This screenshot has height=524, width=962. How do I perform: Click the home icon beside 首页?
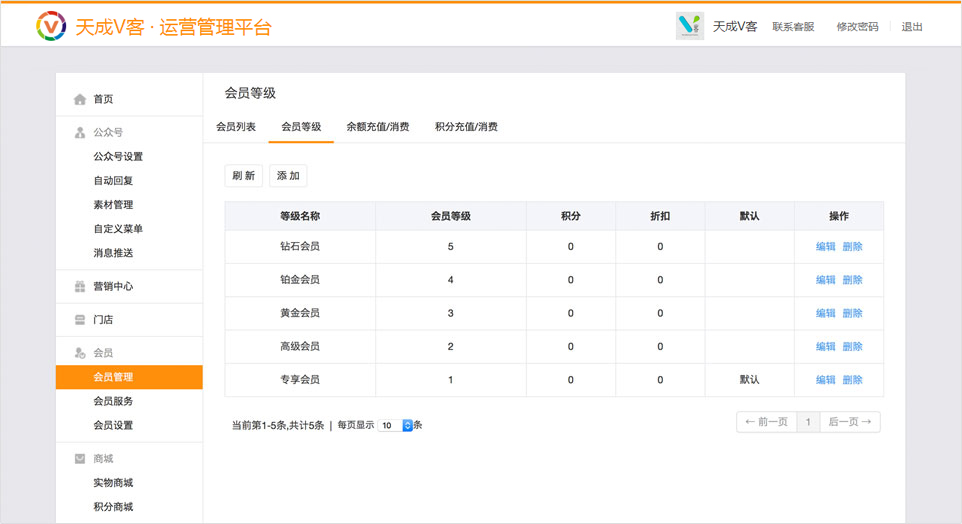click(x=80, y=99)
